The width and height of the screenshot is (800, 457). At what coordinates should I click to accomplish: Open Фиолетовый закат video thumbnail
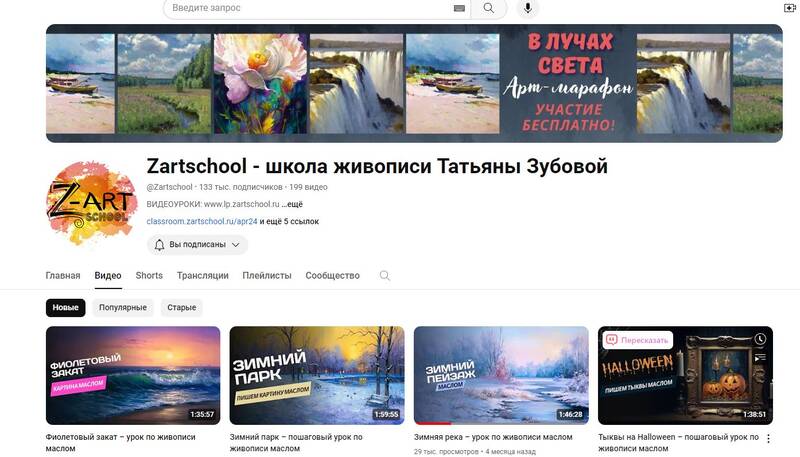pos(133,375)
